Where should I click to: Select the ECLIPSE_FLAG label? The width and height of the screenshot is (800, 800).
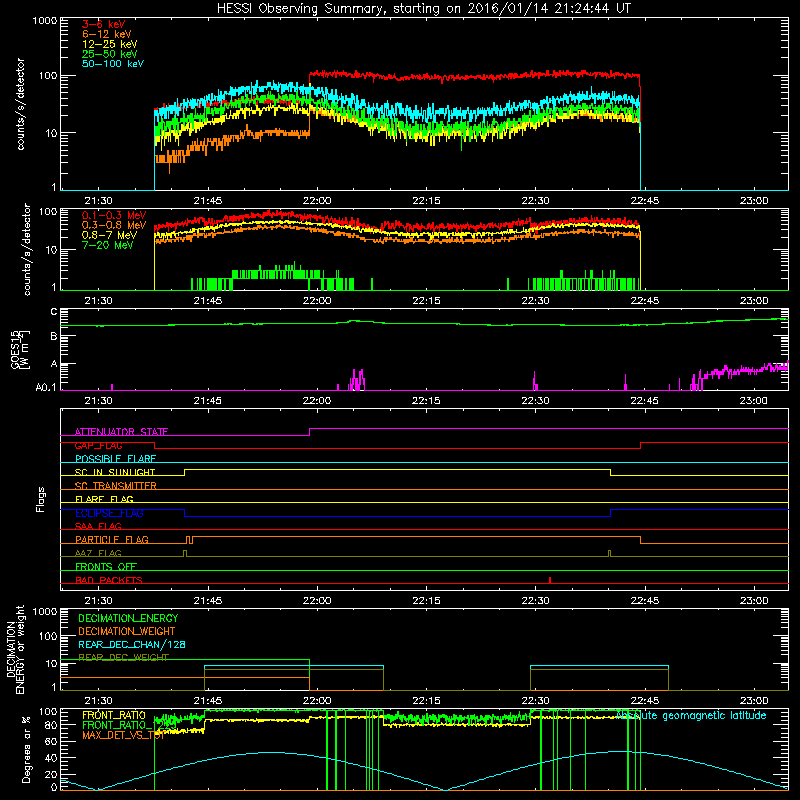[109, 513]
